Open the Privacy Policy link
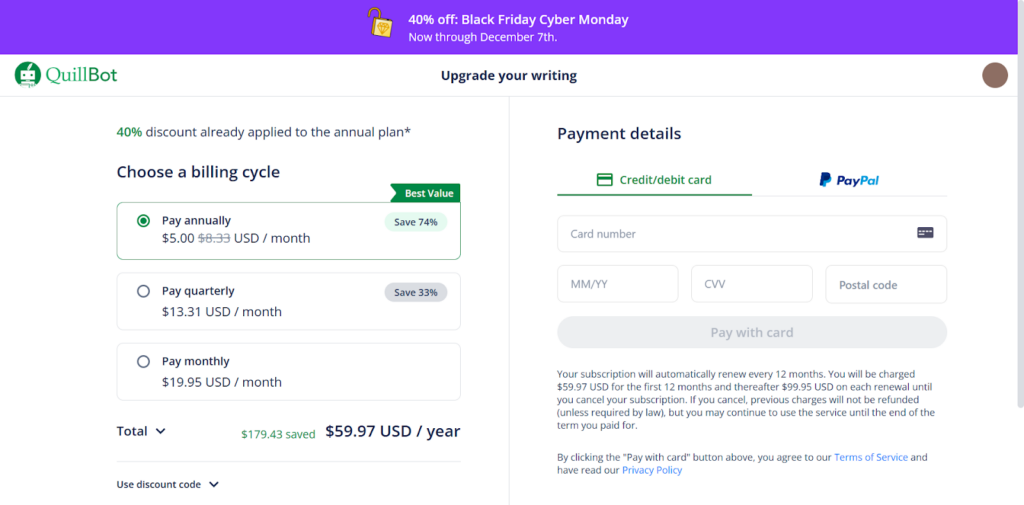1024x505 pixels. tap(652, 470)
